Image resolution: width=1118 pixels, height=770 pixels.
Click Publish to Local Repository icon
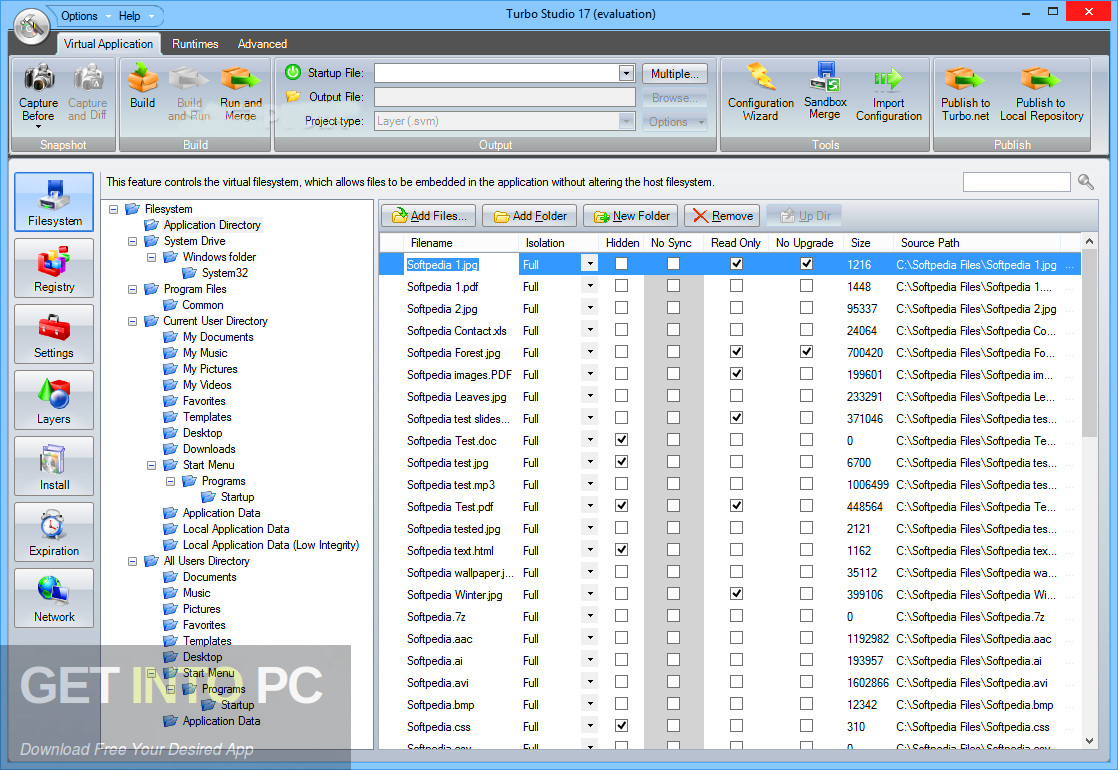click(1041, 77)
